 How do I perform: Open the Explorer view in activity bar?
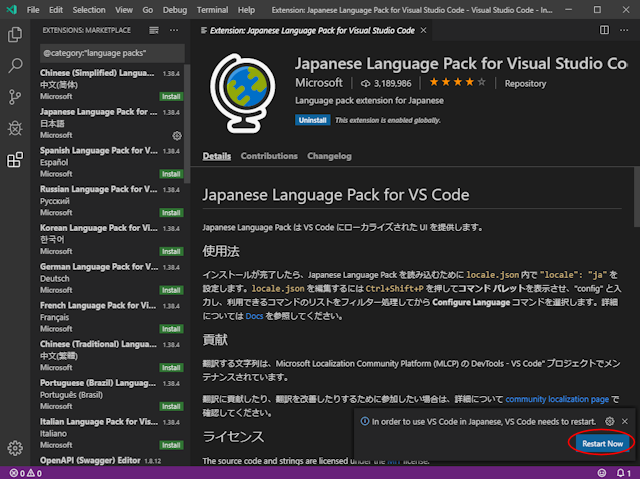(x=15, y=35)
